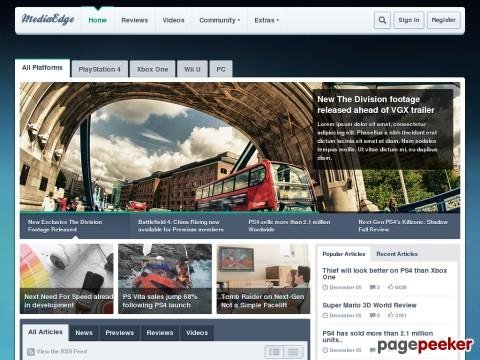Select the PlayStation 4 tab
Screen dimensions: 480x360
[99, 69]
